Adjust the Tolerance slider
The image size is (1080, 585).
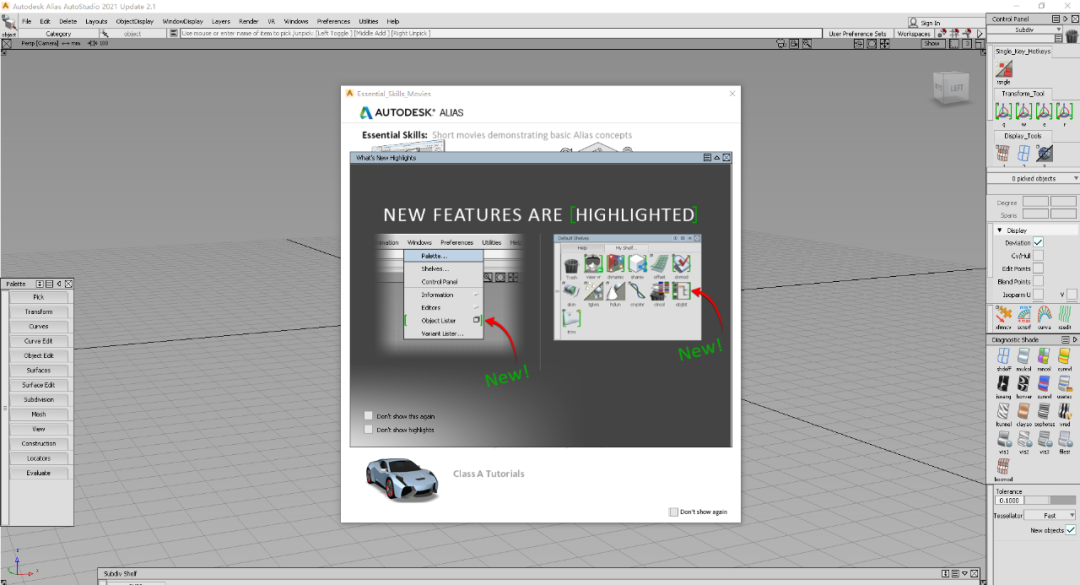(x=1050, y=500)
